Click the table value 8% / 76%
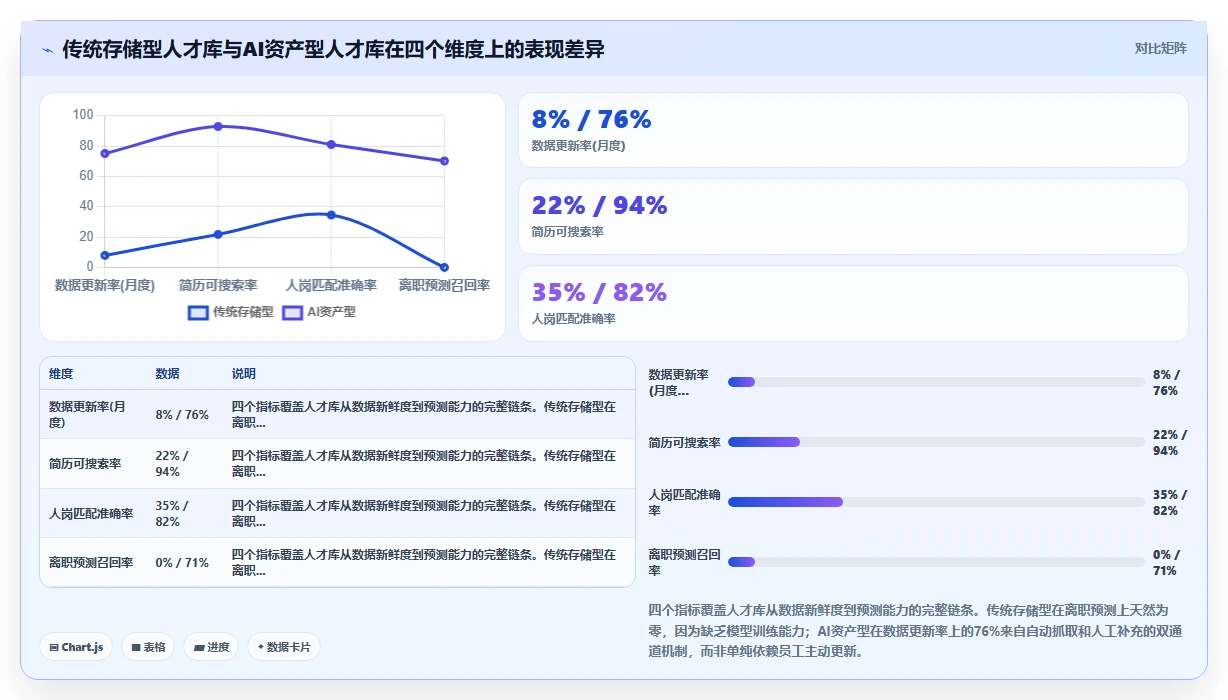Viewport: 1228px width, 700px height. coord(182,415)
